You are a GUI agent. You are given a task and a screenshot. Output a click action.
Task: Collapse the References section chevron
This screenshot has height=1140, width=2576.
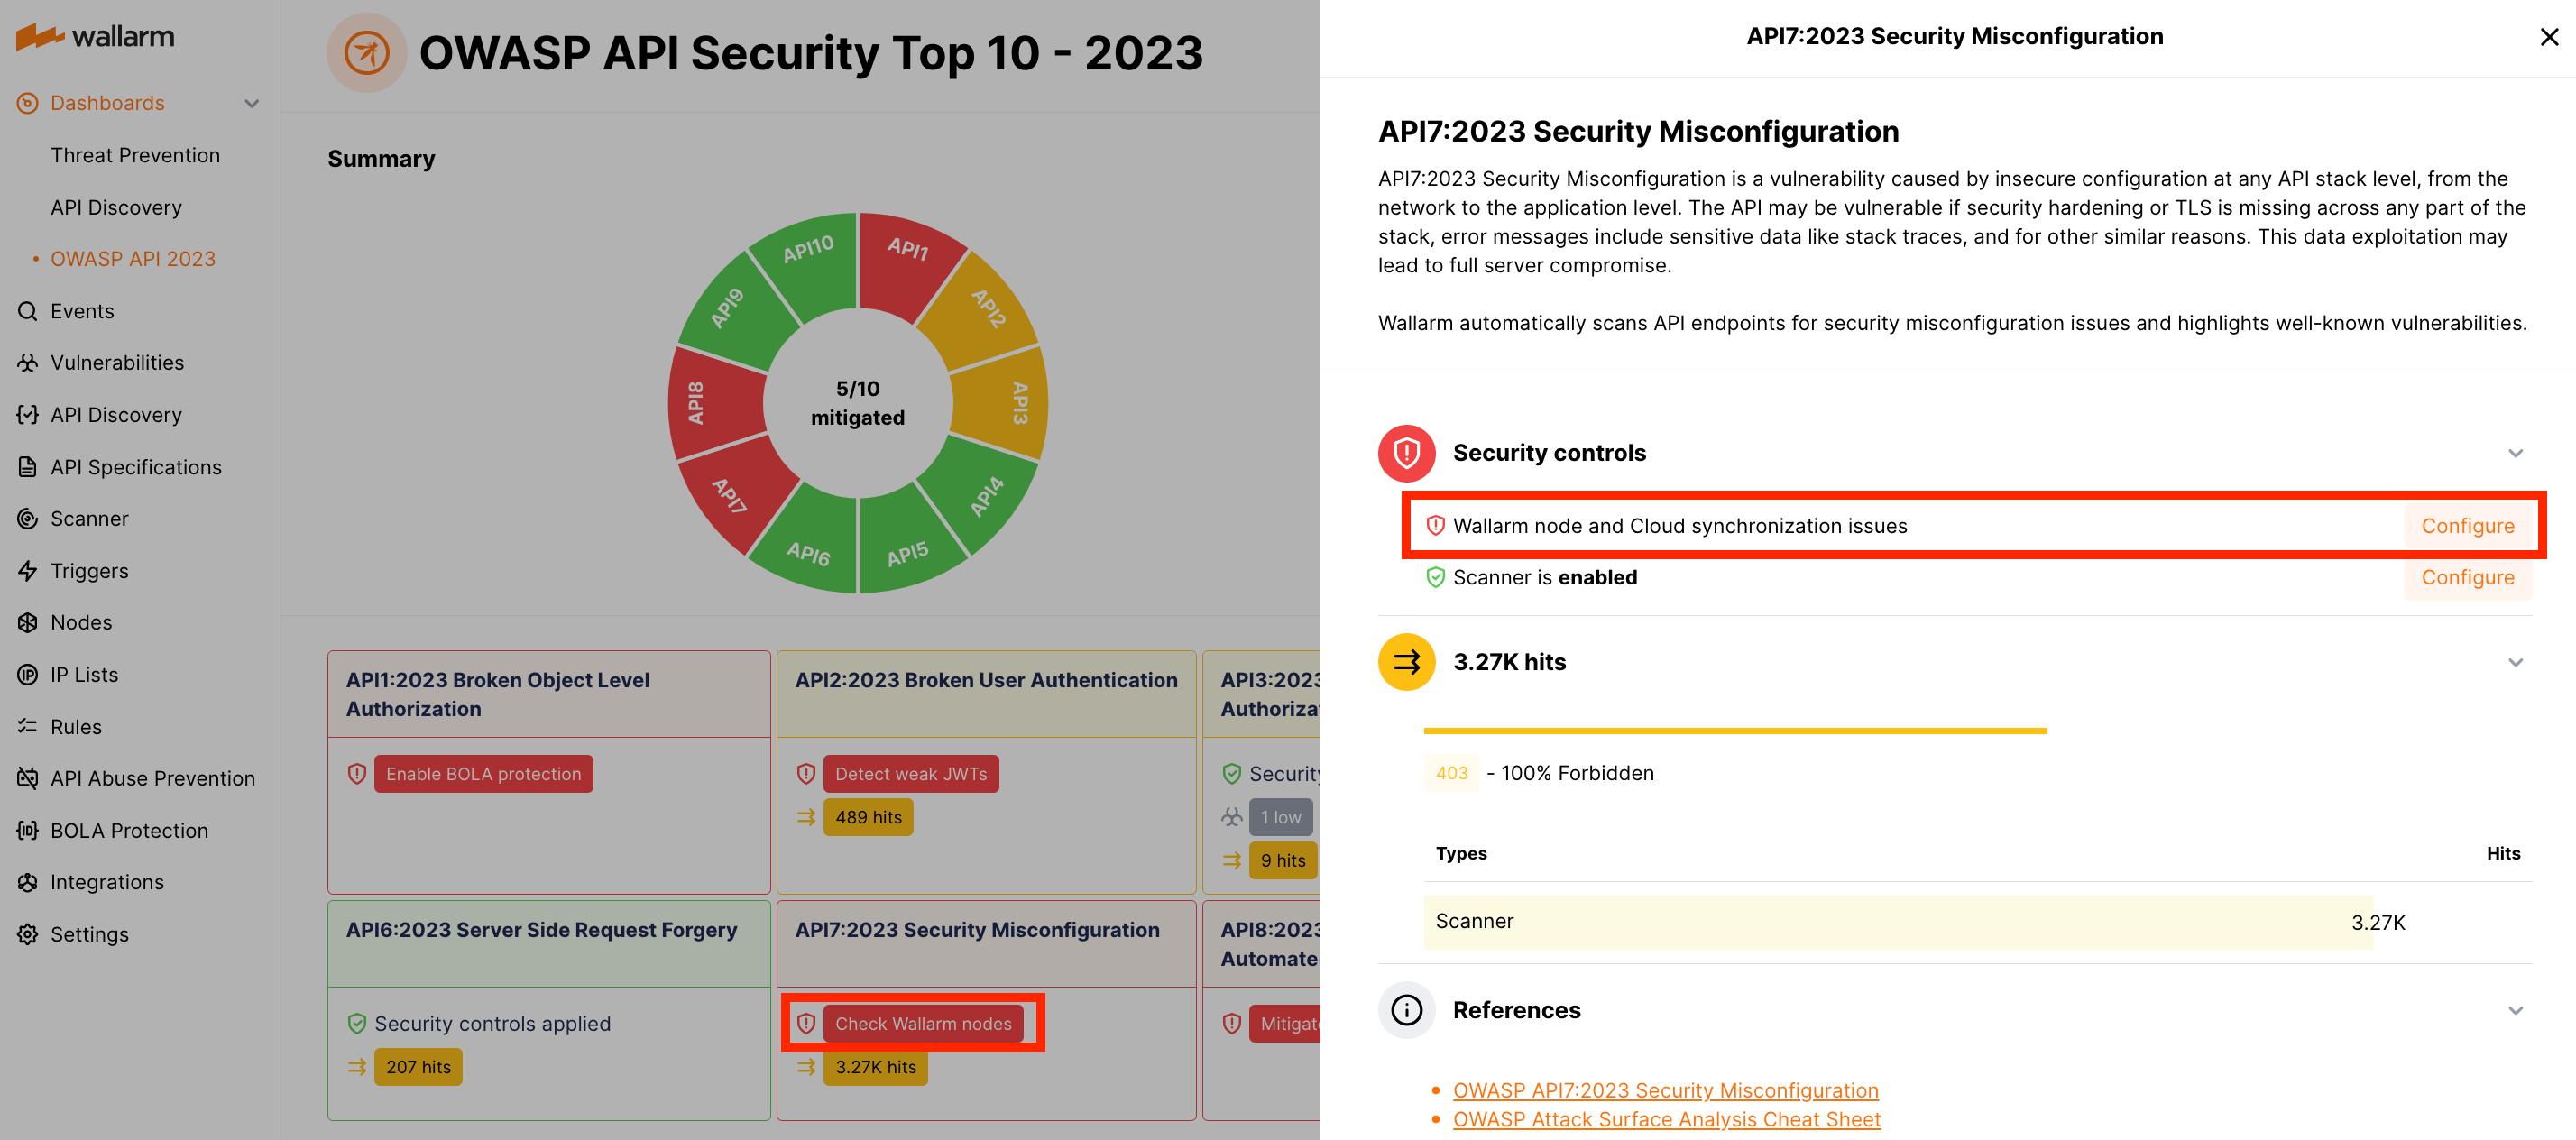pyautogui.click(x=2515, y=1010)
